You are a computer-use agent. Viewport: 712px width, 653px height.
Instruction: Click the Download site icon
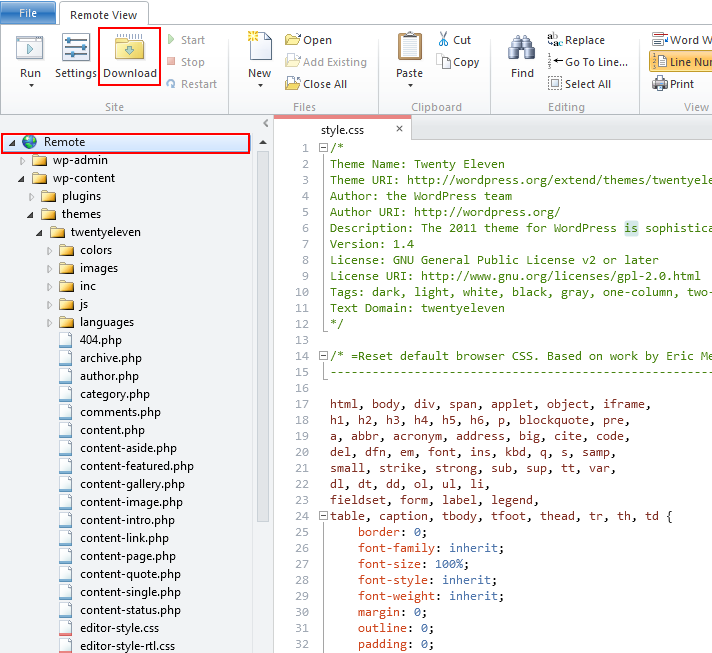129,47
